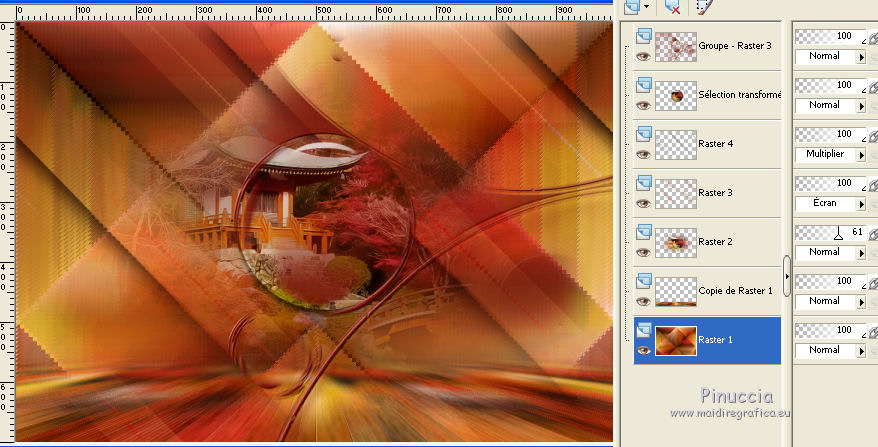Click the layer type icon of Raster 3
878x447 pixels.
[x=644, y=183]
